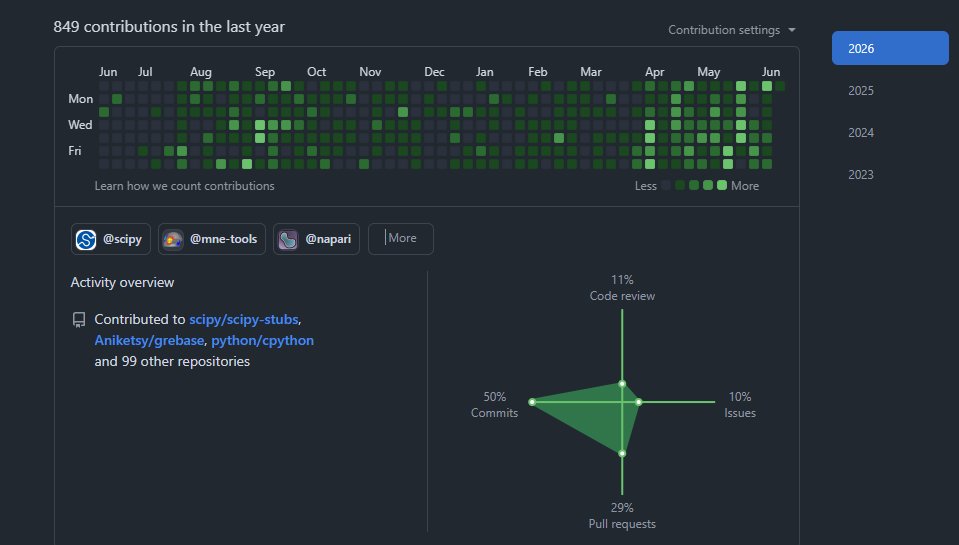Click the empty legend swatch next to Less
959x545 pixels.
(666, 185)
